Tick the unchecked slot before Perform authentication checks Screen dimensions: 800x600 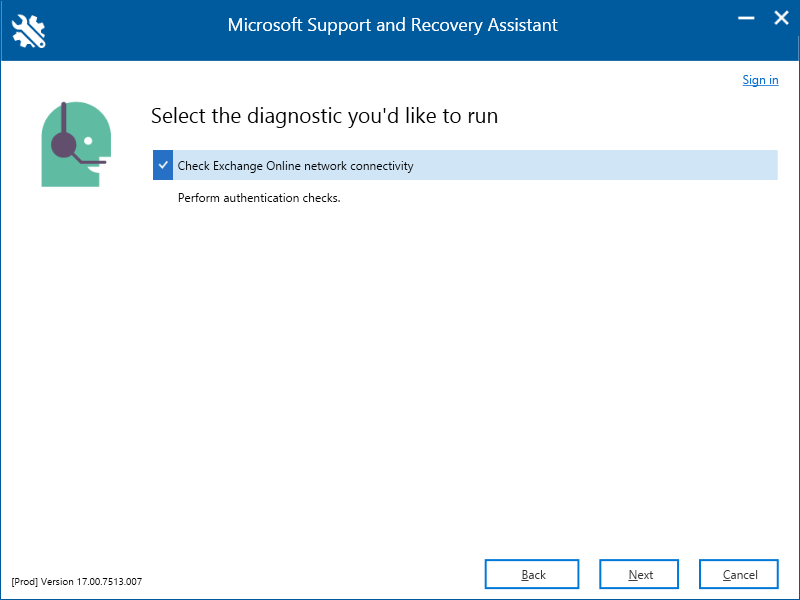click(163, 198)
